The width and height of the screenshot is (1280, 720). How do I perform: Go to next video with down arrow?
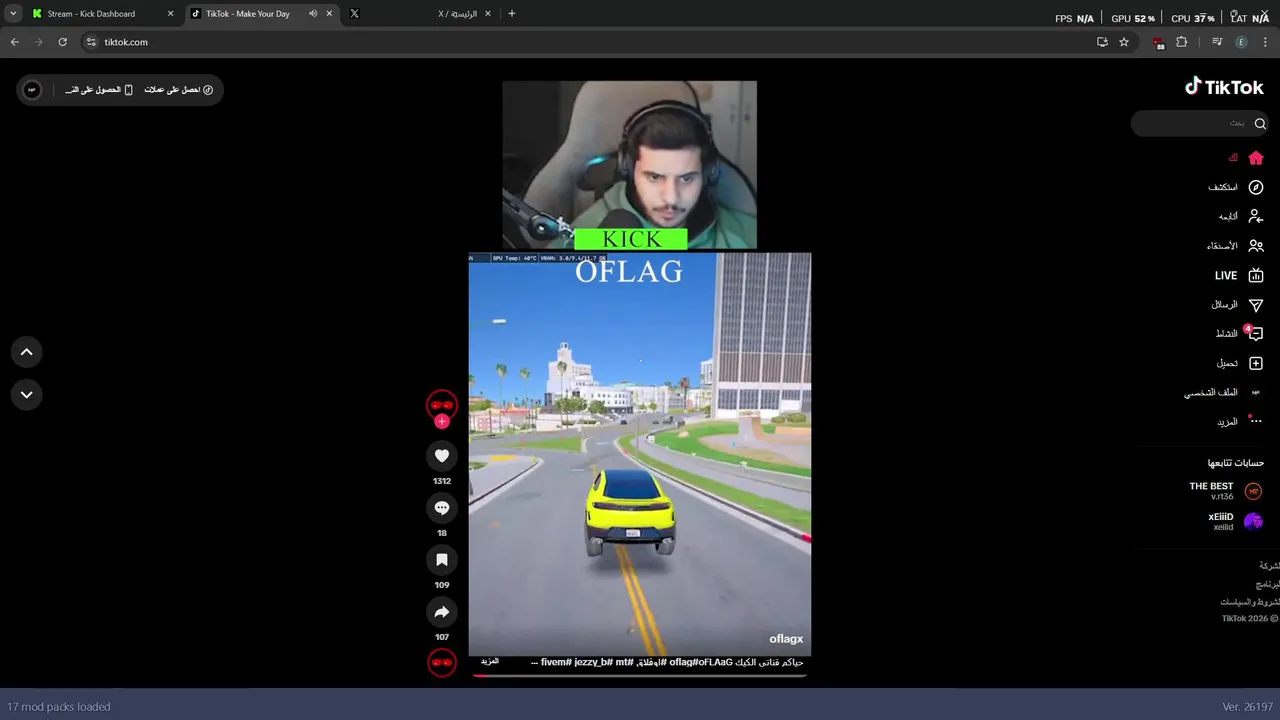[x=27, y=394]
